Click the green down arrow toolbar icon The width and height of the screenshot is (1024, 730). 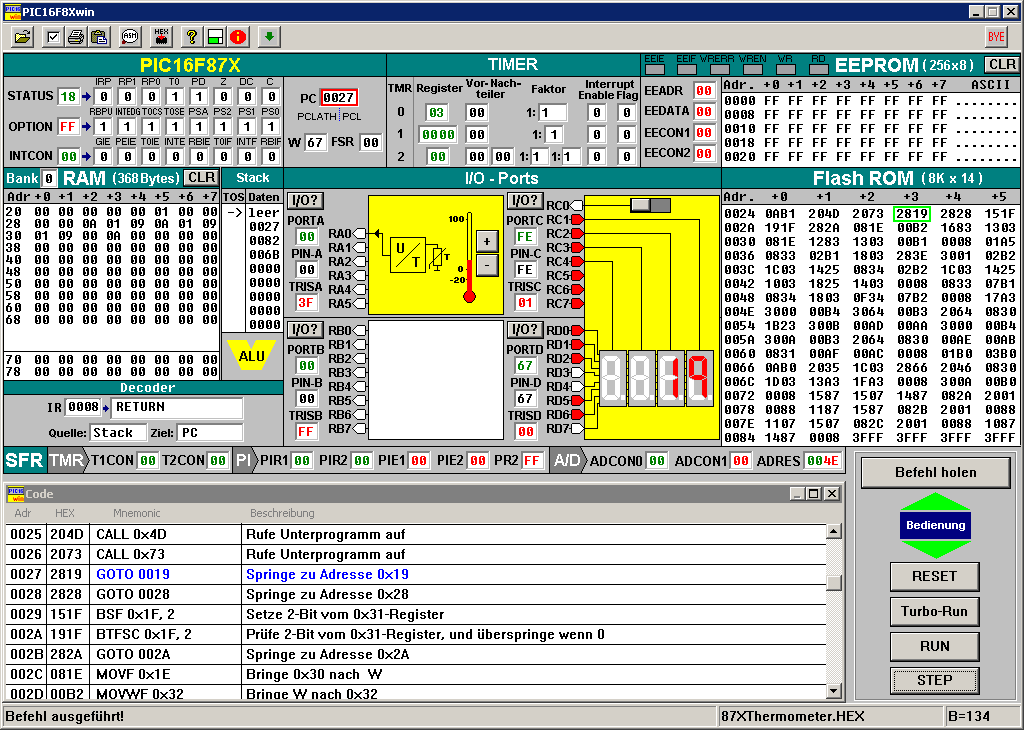point(268,37)
